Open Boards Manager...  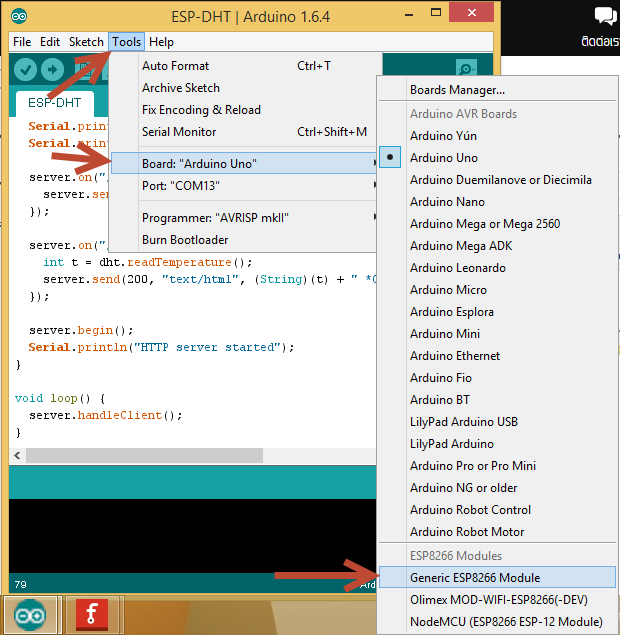497,89
